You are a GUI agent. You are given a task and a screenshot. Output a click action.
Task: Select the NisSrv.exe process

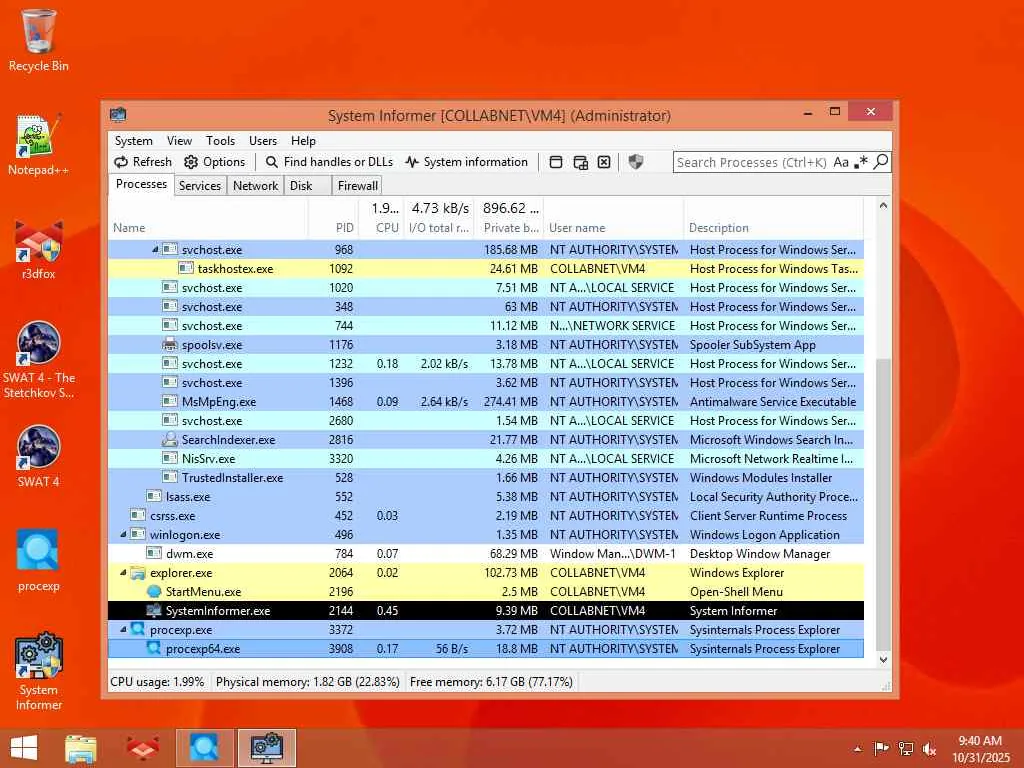(486, 458)
